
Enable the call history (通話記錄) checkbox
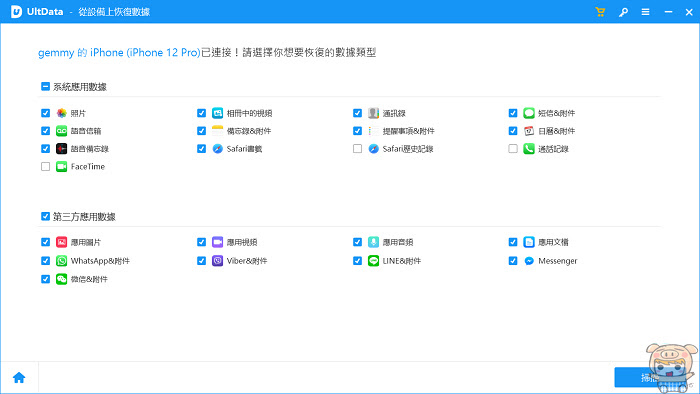[513, 149]
